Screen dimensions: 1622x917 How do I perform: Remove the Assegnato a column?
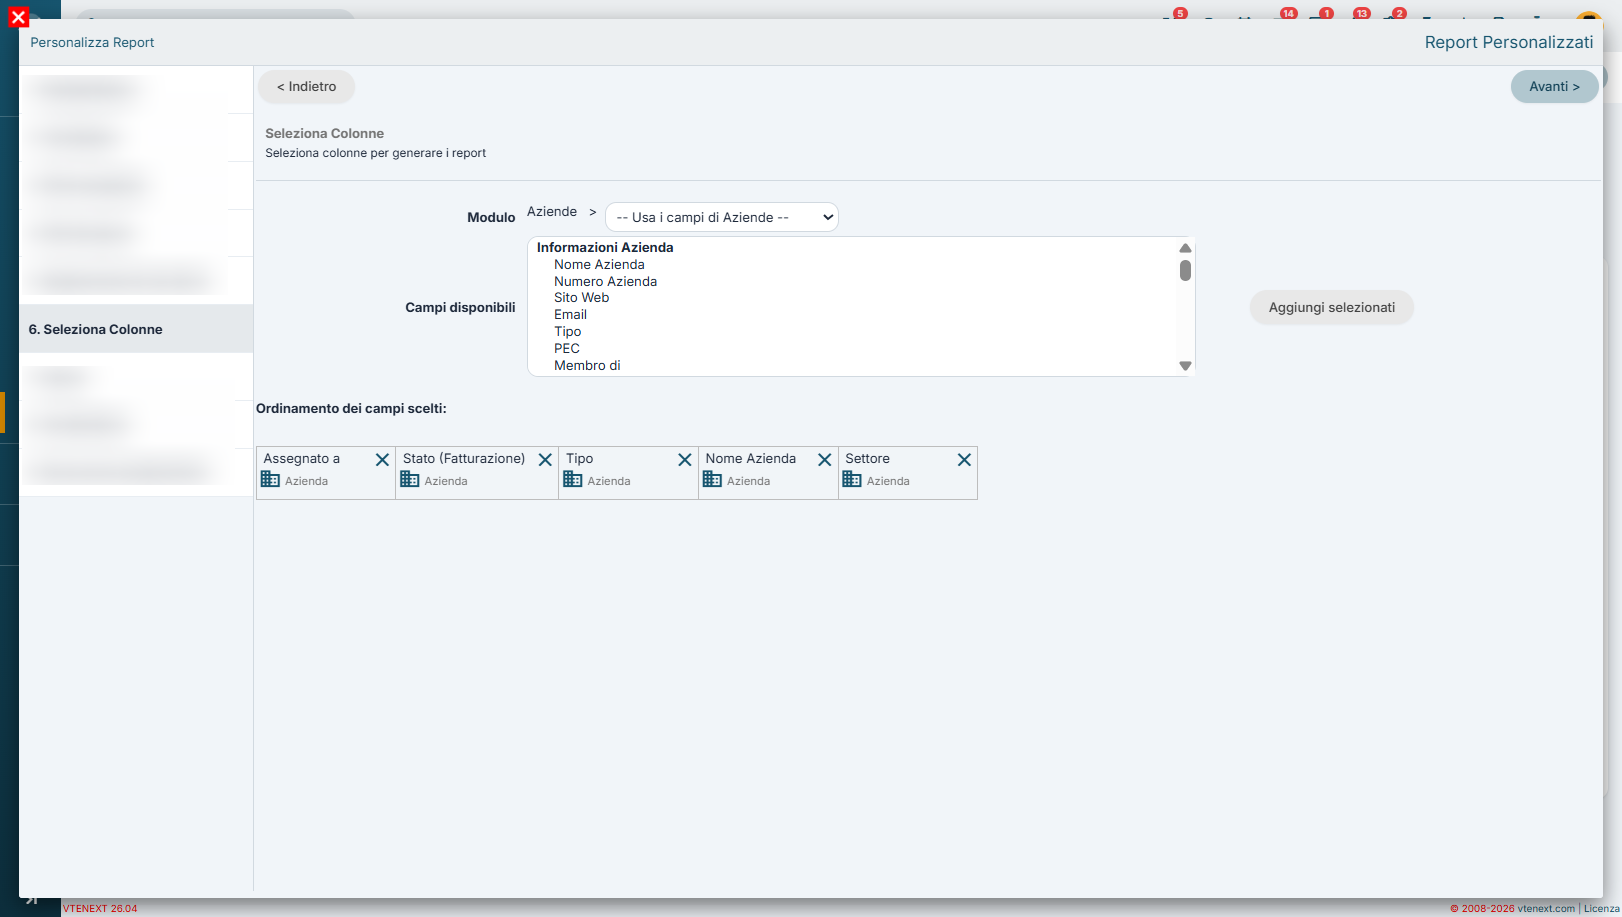click(x=382, y=460)
